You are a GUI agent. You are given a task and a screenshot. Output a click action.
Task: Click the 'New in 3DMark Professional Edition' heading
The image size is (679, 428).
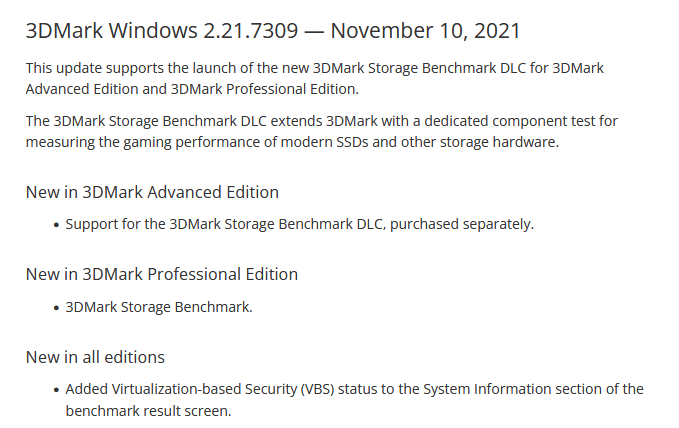(x=162, y=274)
